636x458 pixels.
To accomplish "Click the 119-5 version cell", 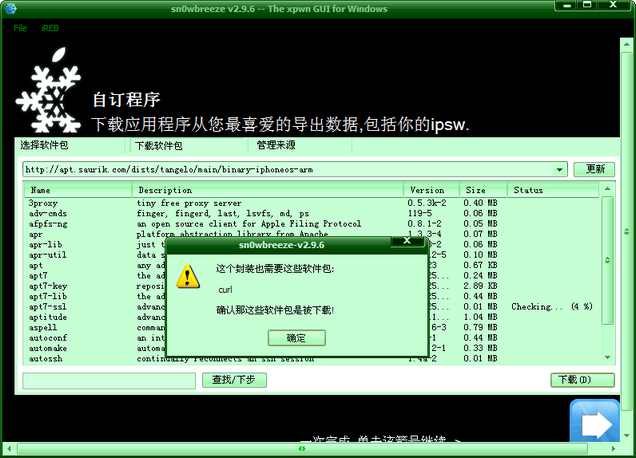I will click(x=420, y=213).
